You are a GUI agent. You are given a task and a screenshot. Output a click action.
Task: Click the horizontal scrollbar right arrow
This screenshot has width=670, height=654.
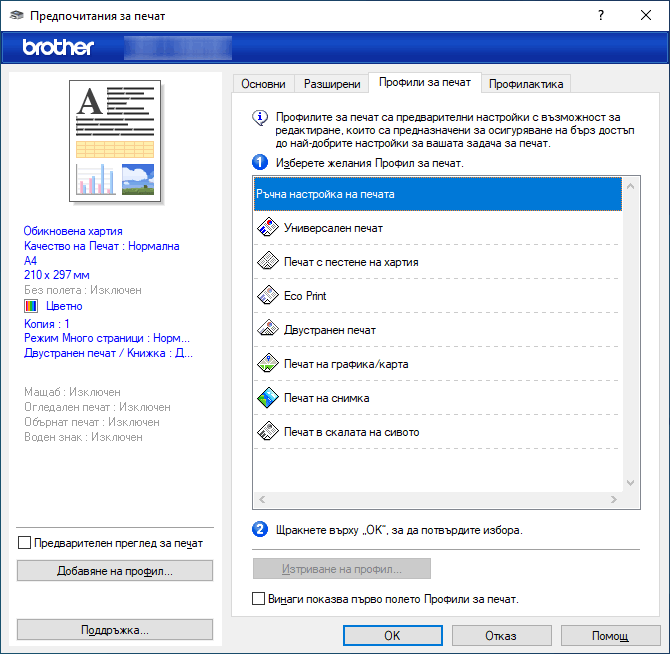(614, 499)
